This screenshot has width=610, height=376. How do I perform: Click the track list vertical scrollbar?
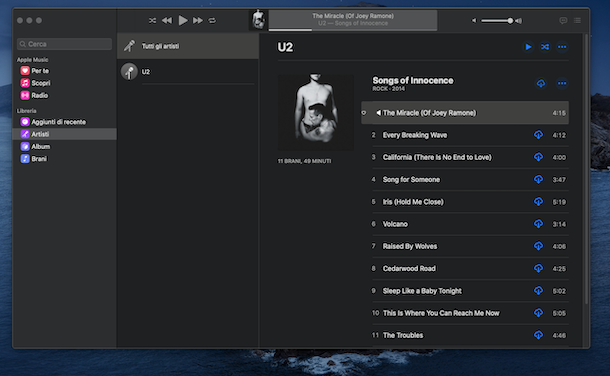586,169
